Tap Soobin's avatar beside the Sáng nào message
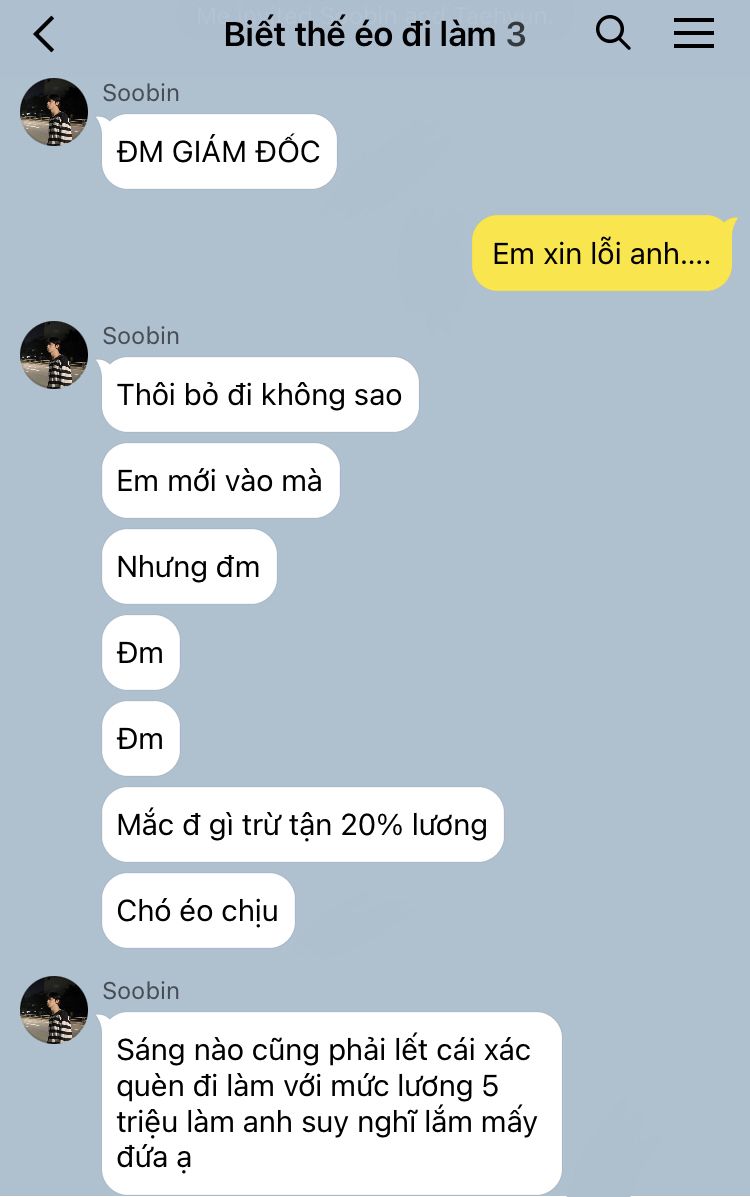 [x=53, y=1009]
